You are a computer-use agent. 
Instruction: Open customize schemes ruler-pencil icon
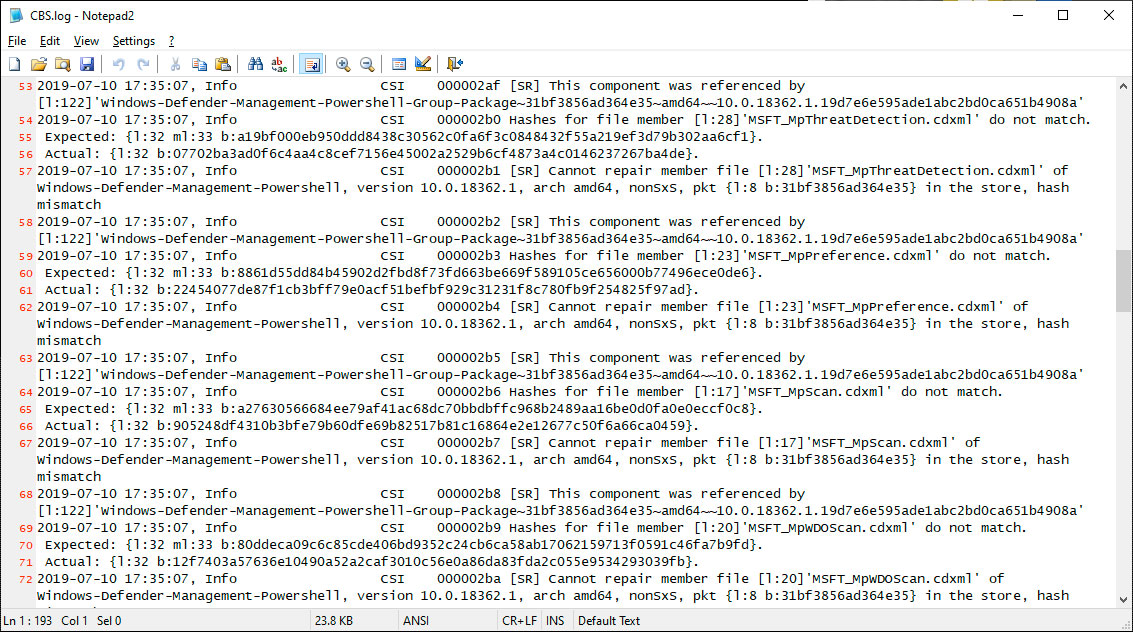pyautogui.click(x=423, y=64)
